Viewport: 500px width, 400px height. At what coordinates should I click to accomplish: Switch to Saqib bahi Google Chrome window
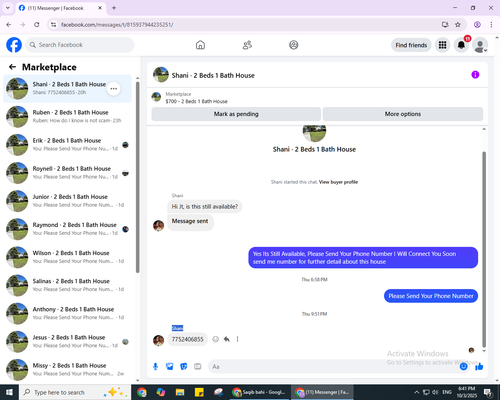coord(259,392)
